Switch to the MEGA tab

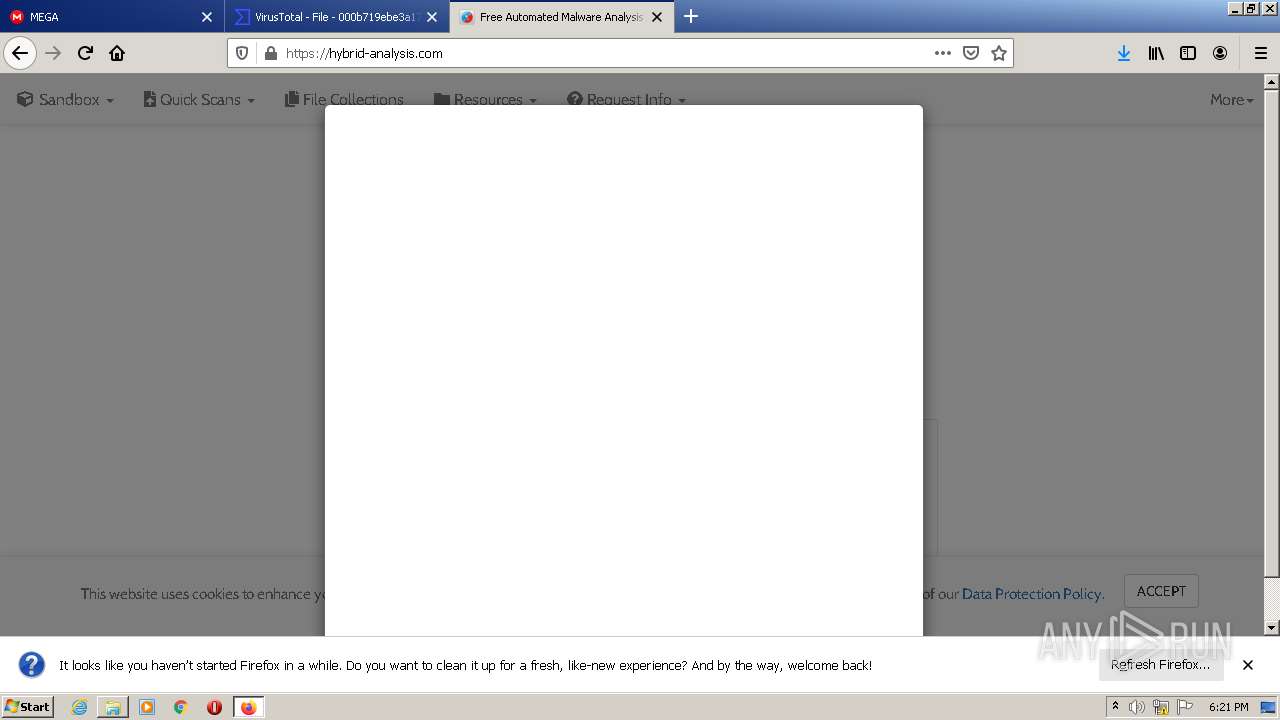point(112,17)
